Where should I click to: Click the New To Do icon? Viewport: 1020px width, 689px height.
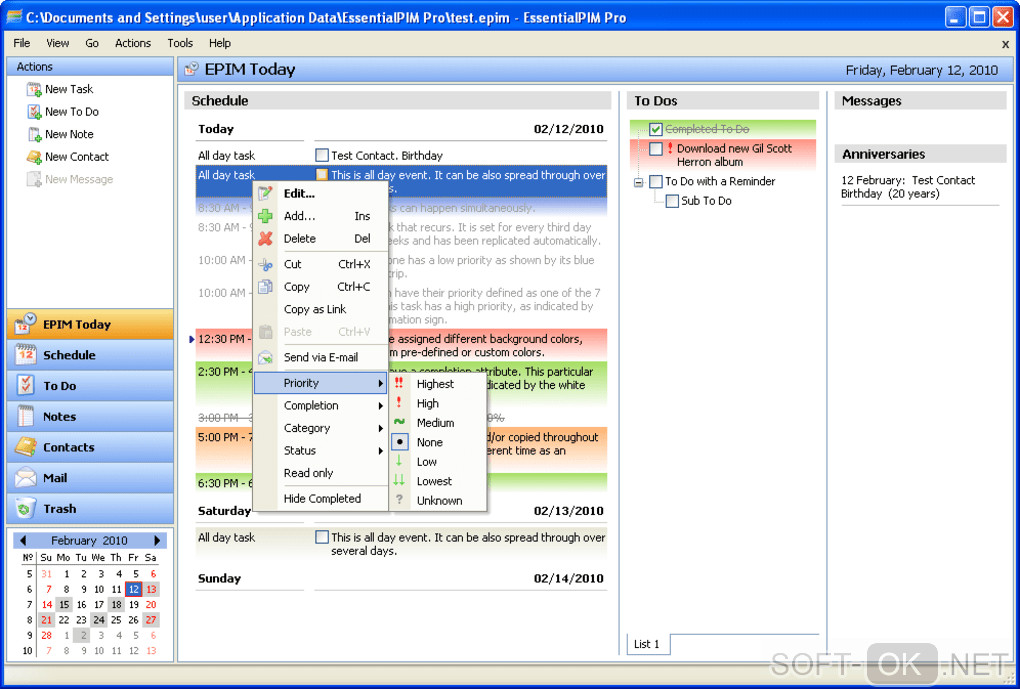pyautogui.click(x=34, y=112)
